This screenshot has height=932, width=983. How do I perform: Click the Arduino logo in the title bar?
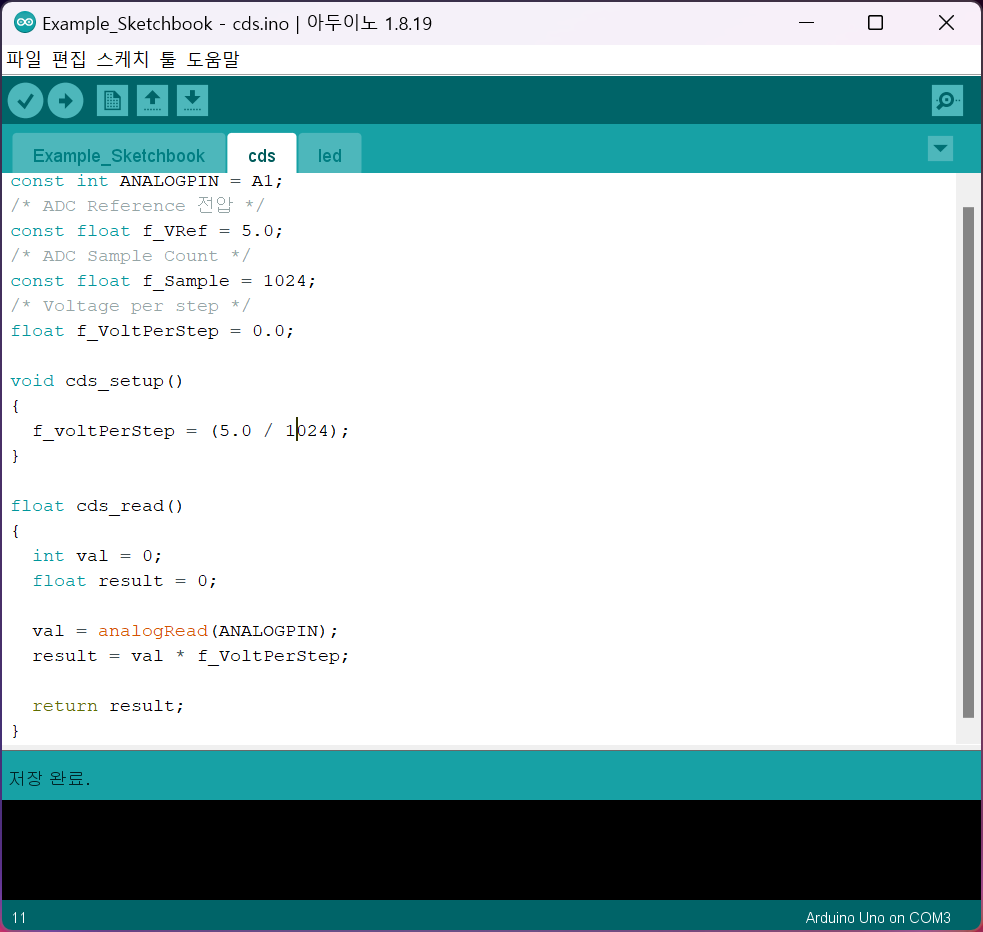pyautogui.click(x=25, y=23)
